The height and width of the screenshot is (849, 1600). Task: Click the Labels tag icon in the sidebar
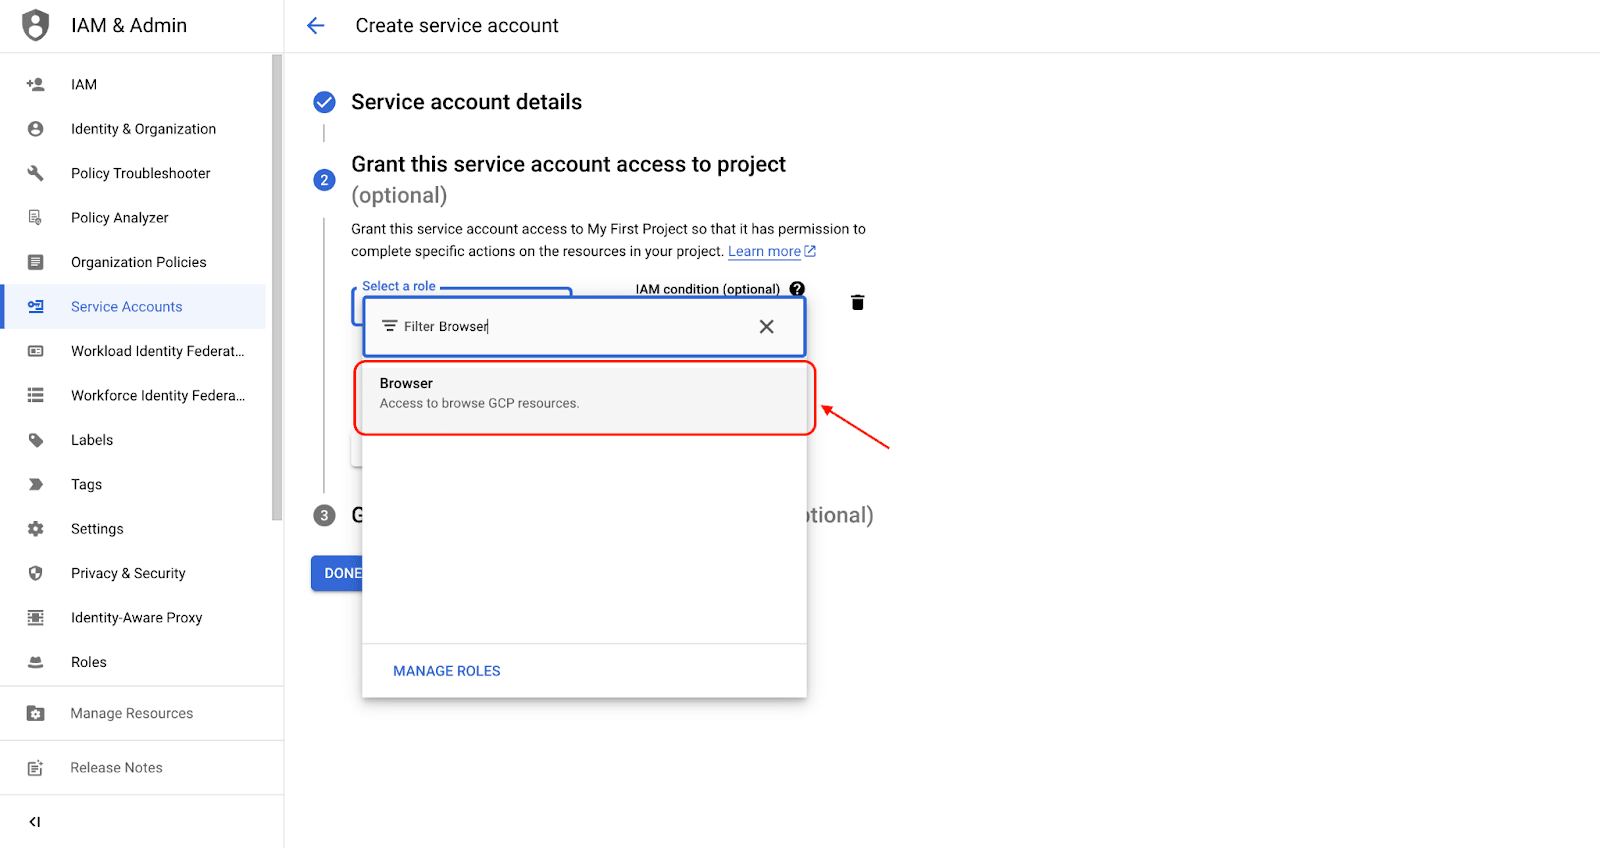pyautogui.click(x=36, y=440)
